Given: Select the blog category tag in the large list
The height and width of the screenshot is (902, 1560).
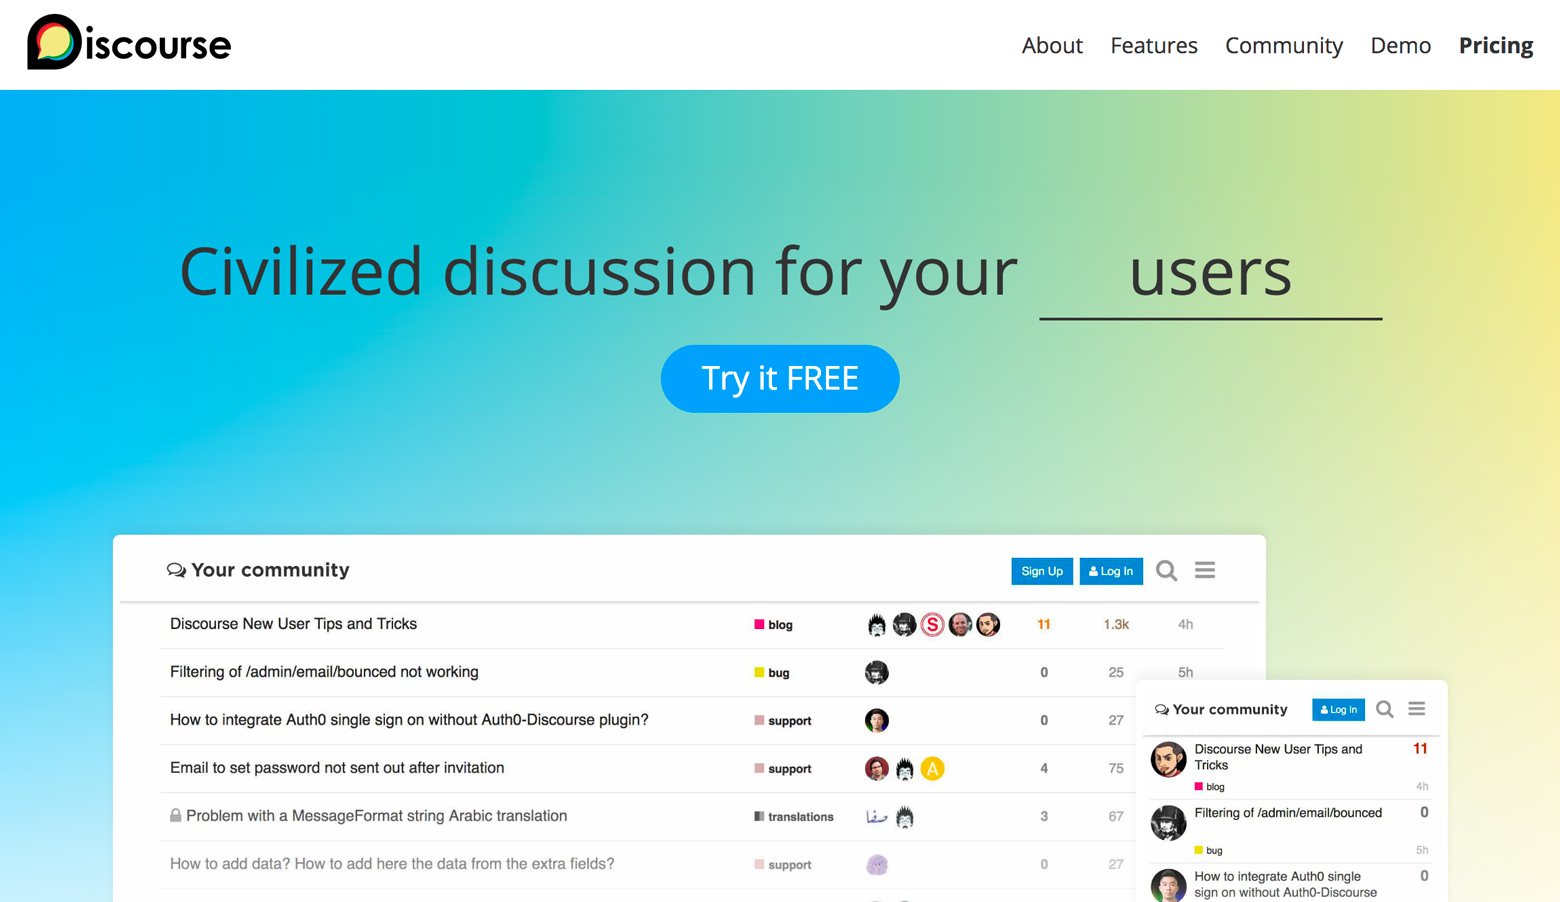Looking at the screenshot, I should (773, 625).
